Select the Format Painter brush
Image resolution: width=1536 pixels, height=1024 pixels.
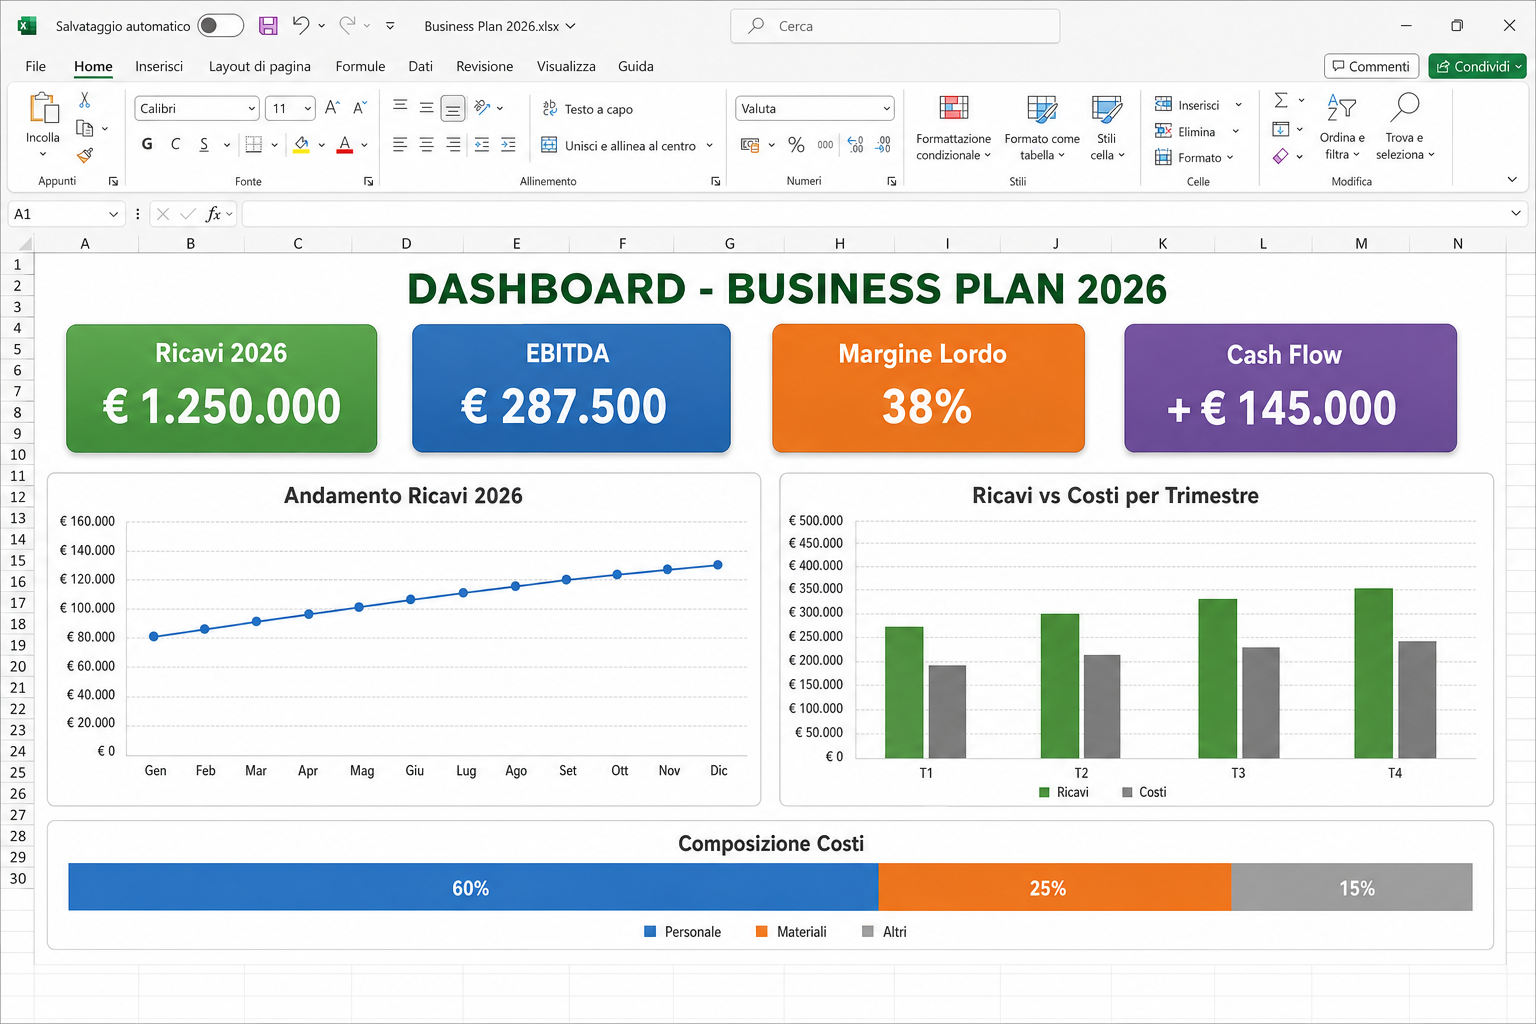tap(85, 155)
